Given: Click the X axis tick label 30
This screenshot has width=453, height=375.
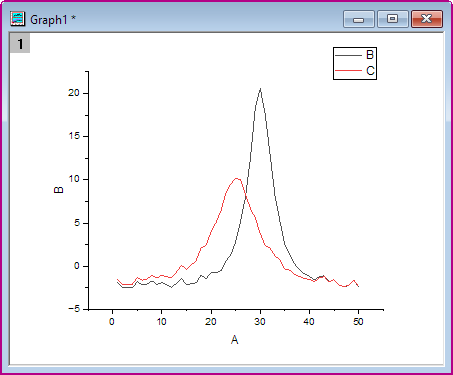Looking at the screenshot, I should click(x=260, y=322).
